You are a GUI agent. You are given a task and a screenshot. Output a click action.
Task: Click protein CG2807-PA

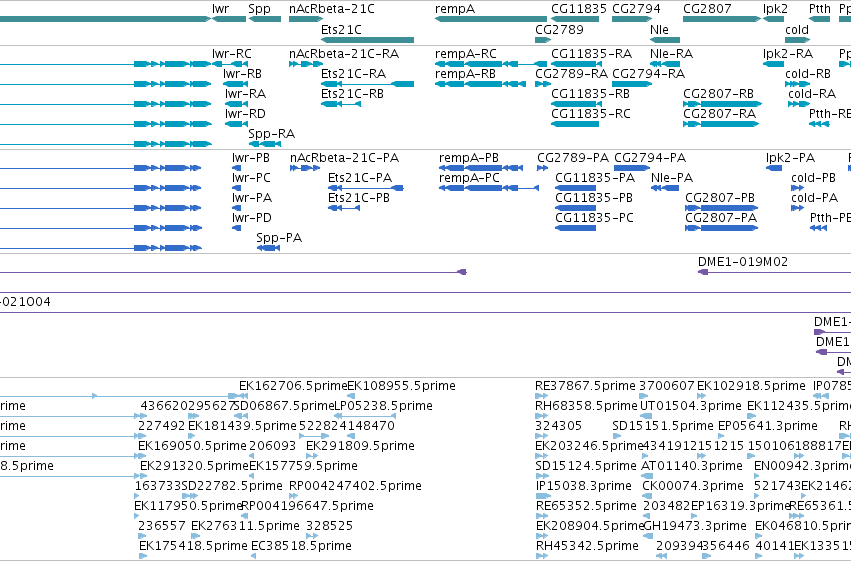[721, 218]
